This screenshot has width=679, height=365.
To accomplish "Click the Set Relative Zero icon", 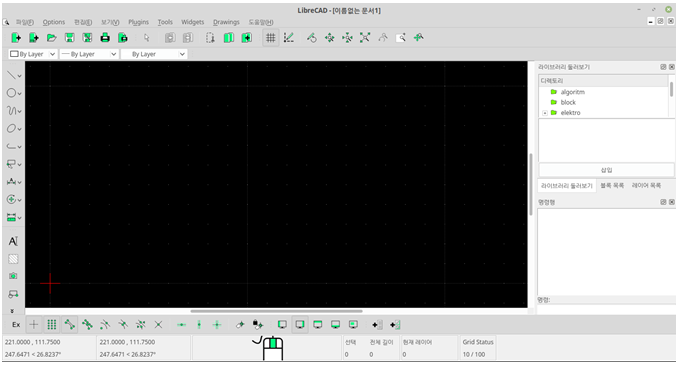I will tap(239, 324).
